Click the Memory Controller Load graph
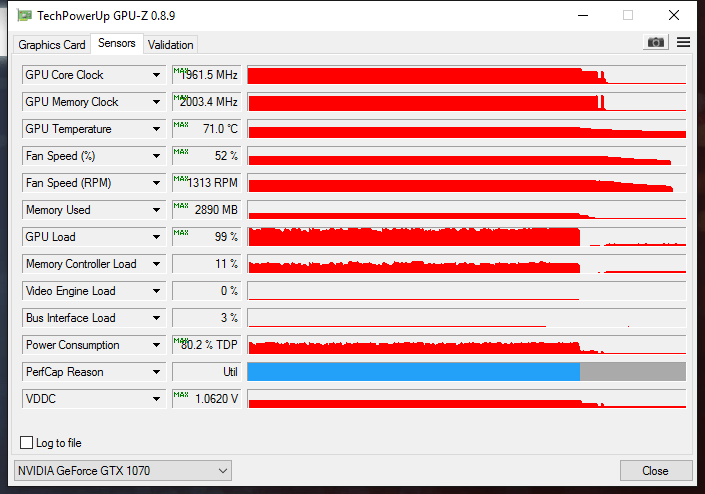Image resolution: width=705 pixels, height=494 pixels. point(467,264)
